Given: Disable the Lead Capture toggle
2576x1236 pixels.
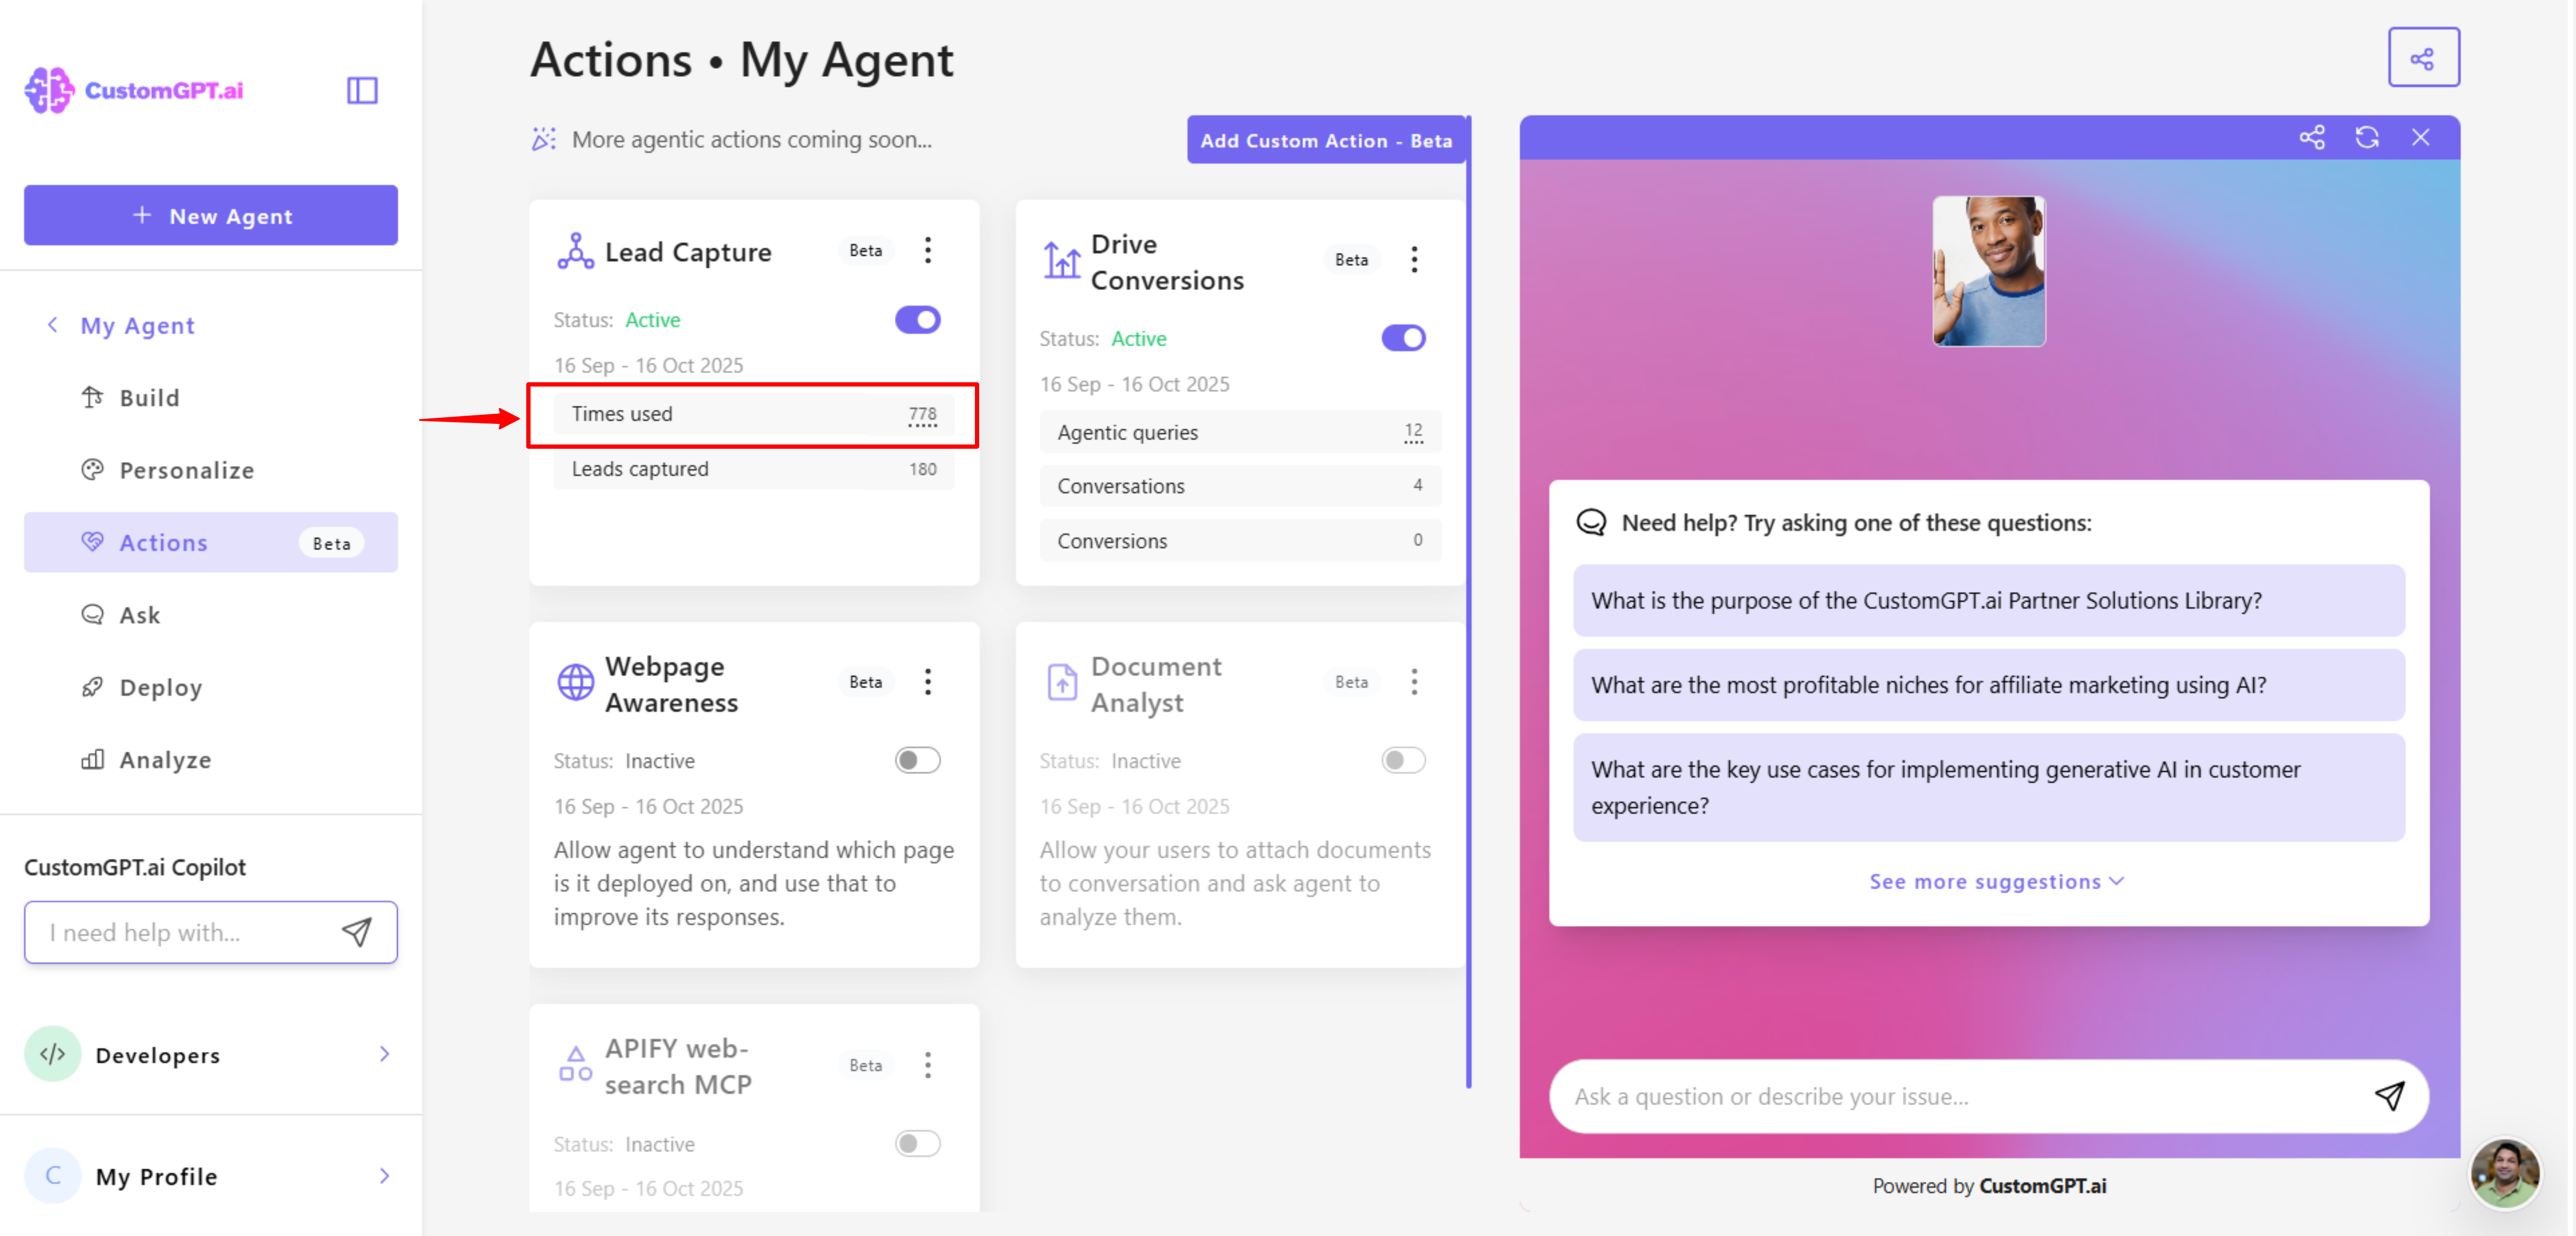Looking at the screenshot, I should [917, 320].
